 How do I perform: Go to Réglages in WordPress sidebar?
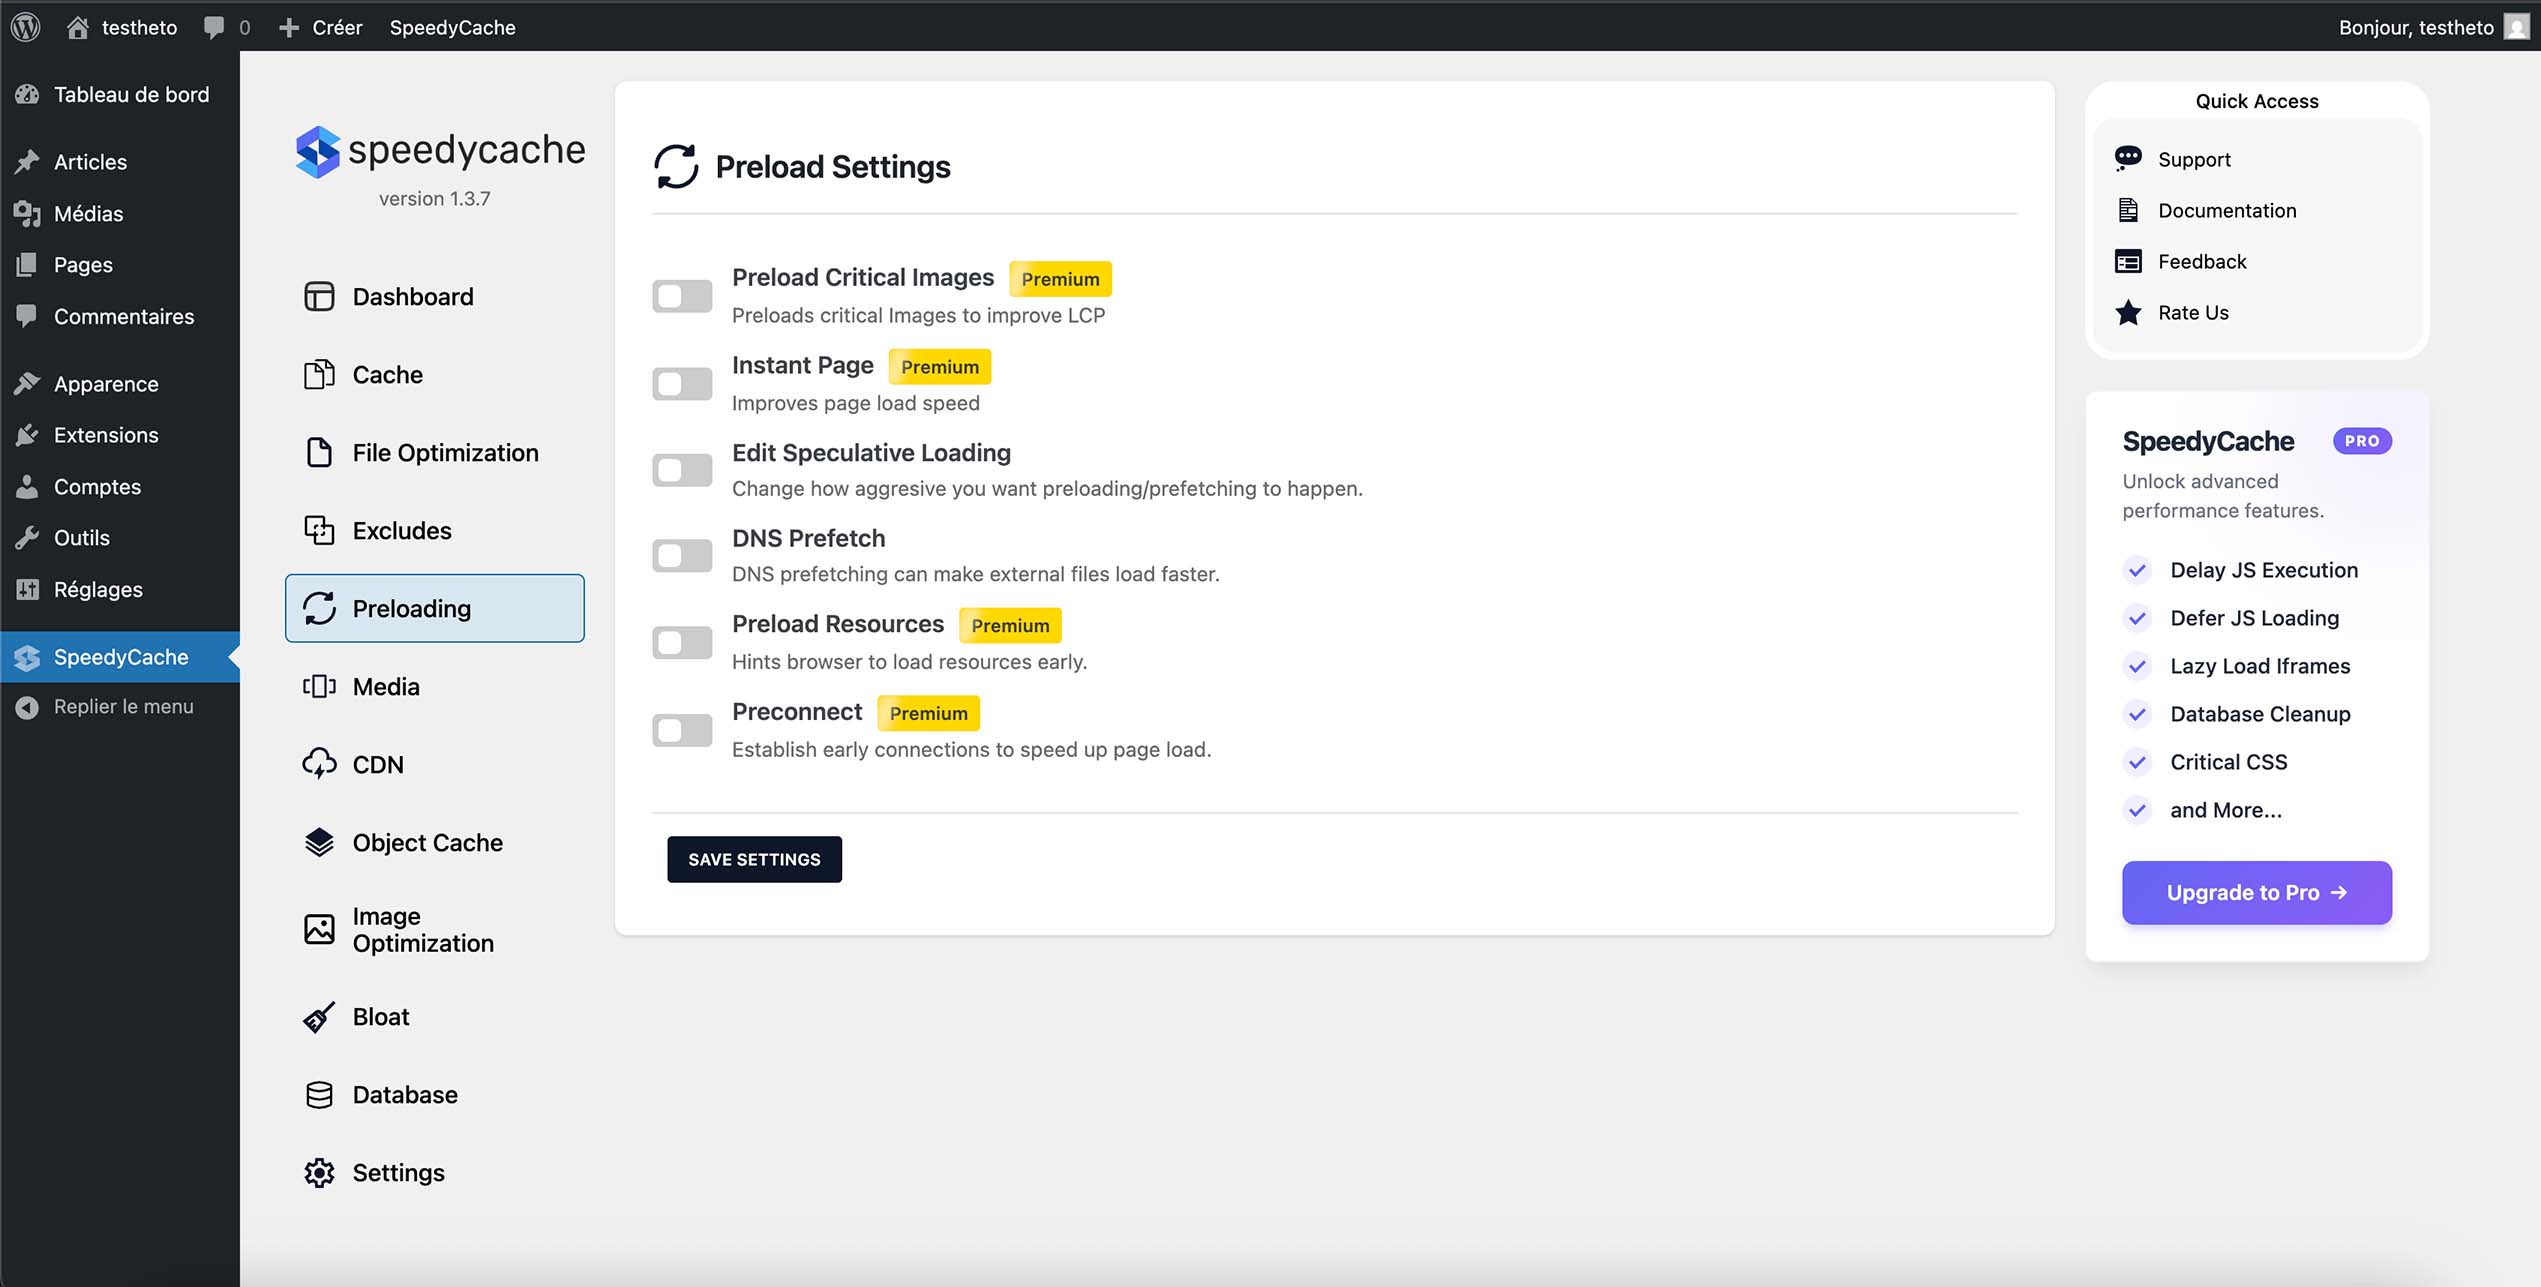98,589
